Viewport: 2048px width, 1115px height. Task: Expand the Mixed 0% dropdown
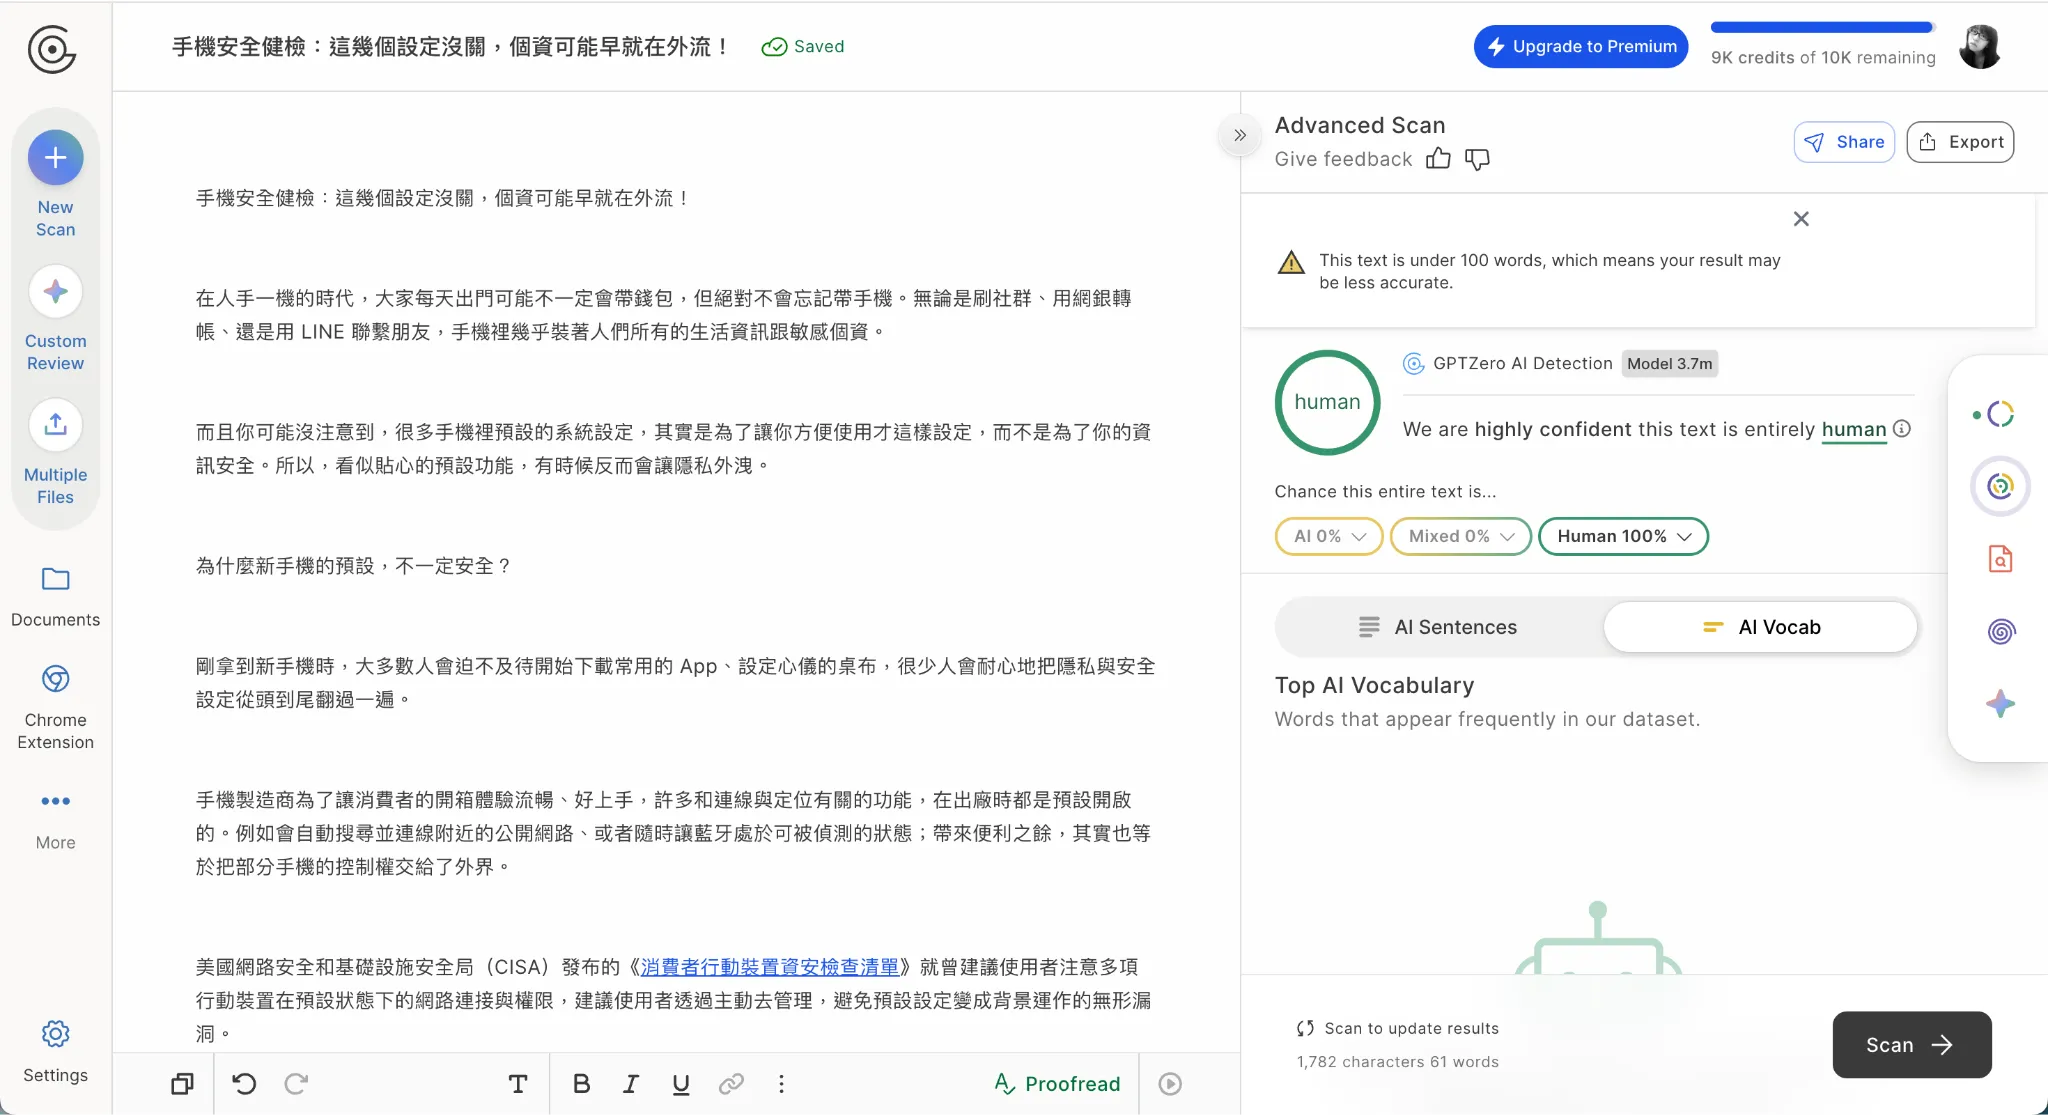(1461, 536)
